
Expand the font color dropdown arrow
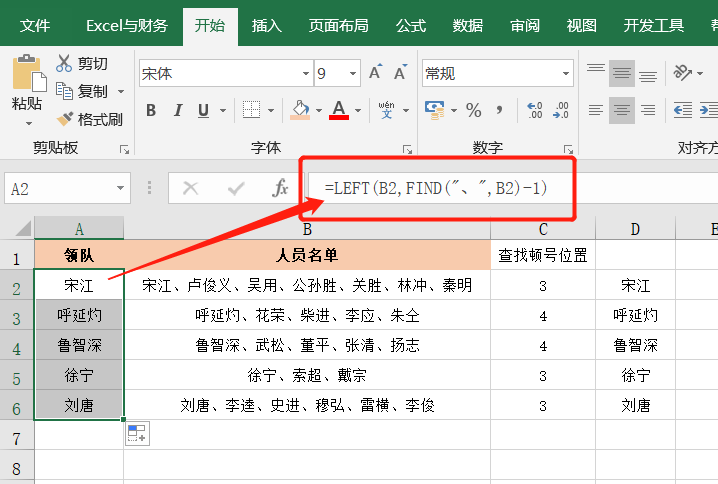coord(358,110)
